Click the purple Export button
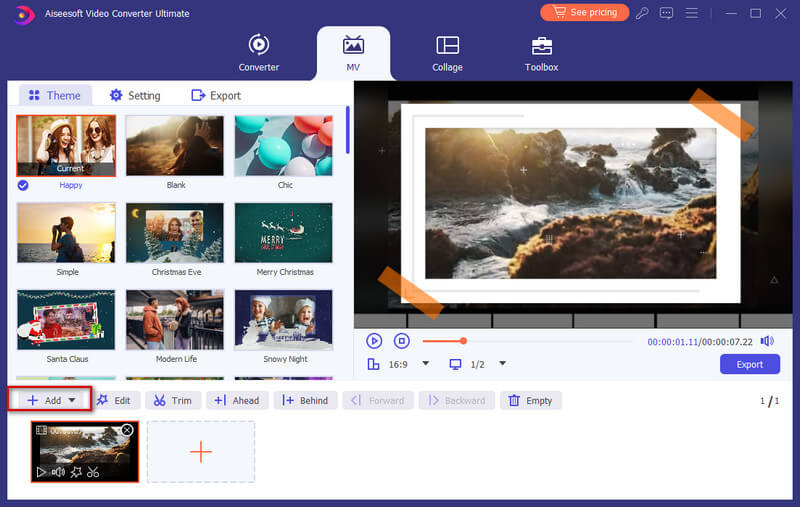Screen dimensions: 800x507 [749, 364]
